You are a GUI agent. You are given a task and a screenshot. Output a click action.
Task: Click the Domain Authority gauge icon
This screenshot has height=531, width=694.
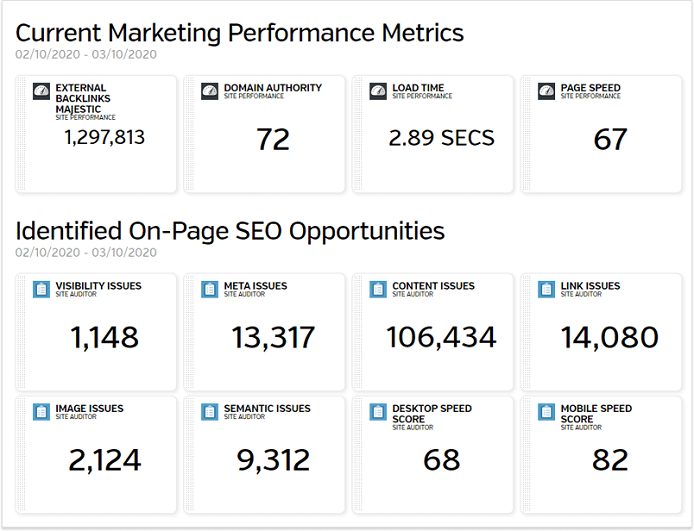point(210,91)
